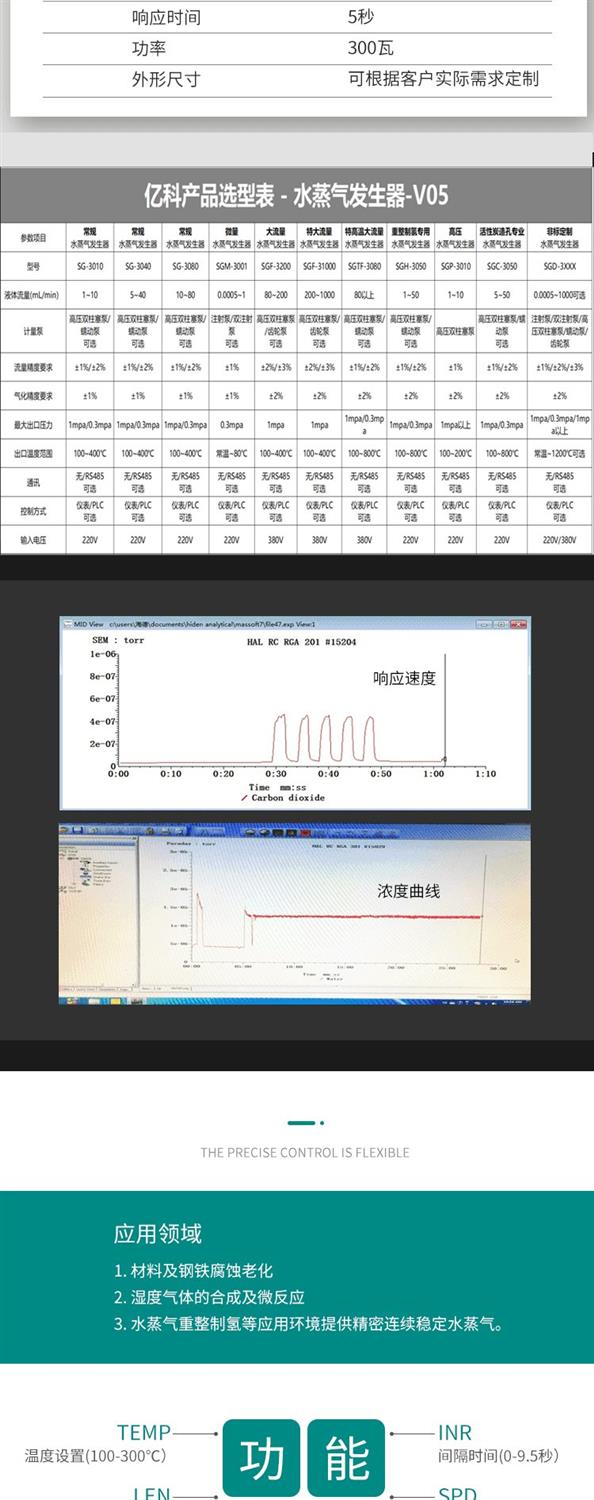Click the 响应速度 label on chart
Image resolution: width=594 pixels, height=1500 pixels.
click(x=404, y=678)
